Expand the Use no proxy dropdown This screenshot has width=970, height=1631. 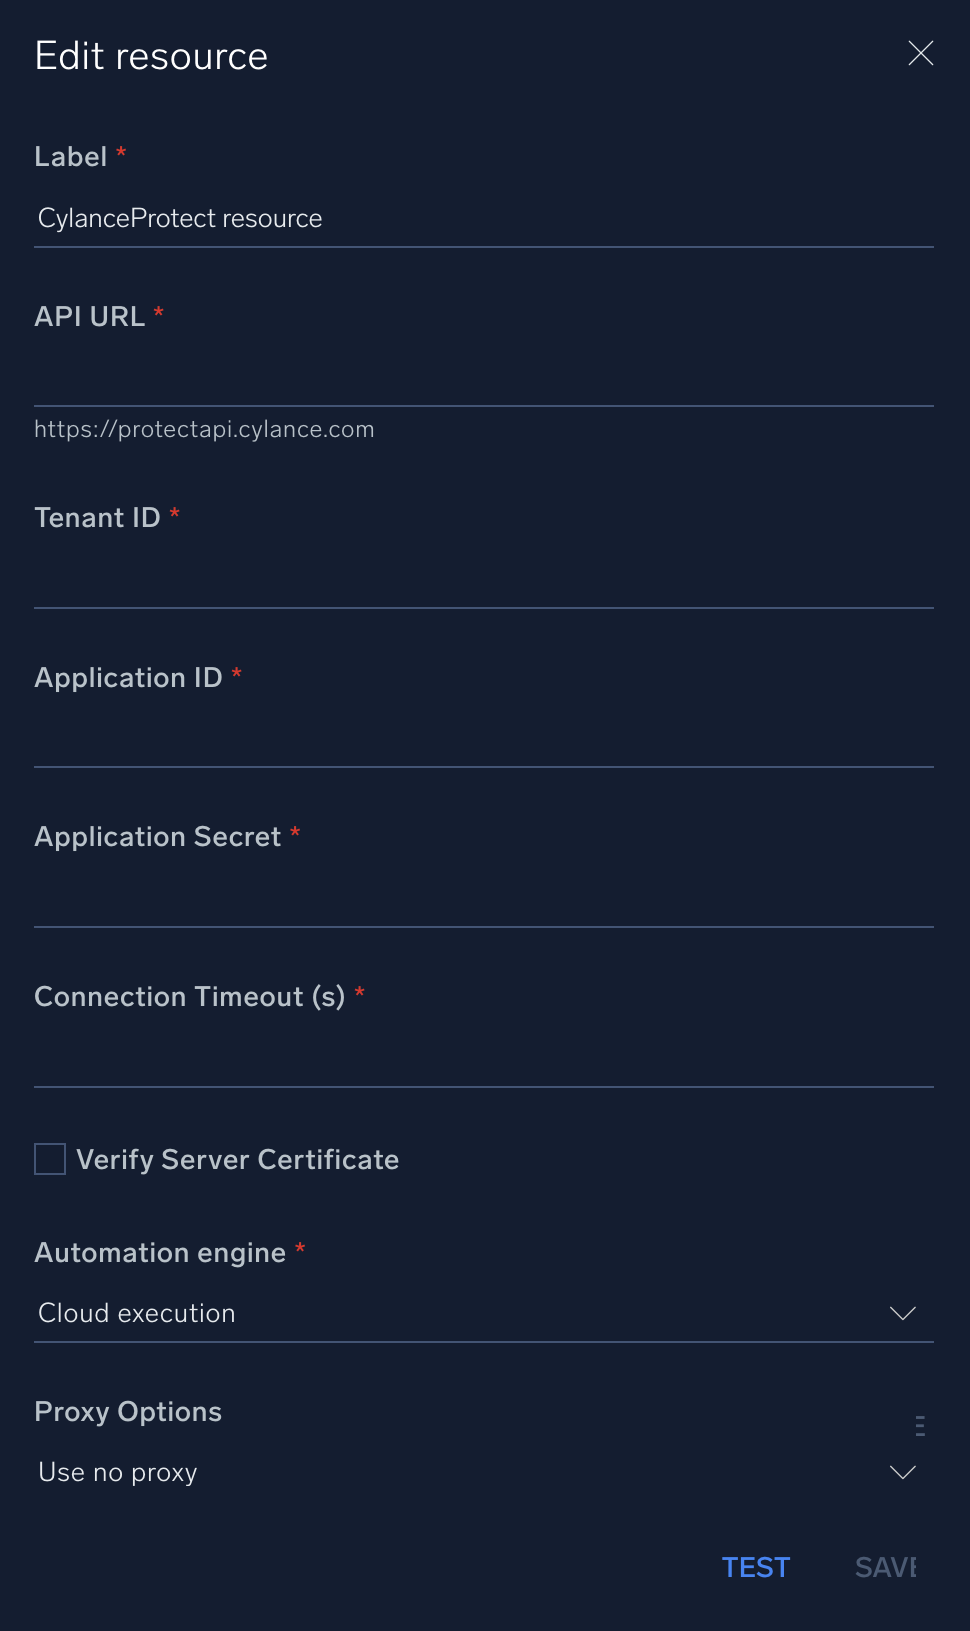click(x=484, y=1472)
